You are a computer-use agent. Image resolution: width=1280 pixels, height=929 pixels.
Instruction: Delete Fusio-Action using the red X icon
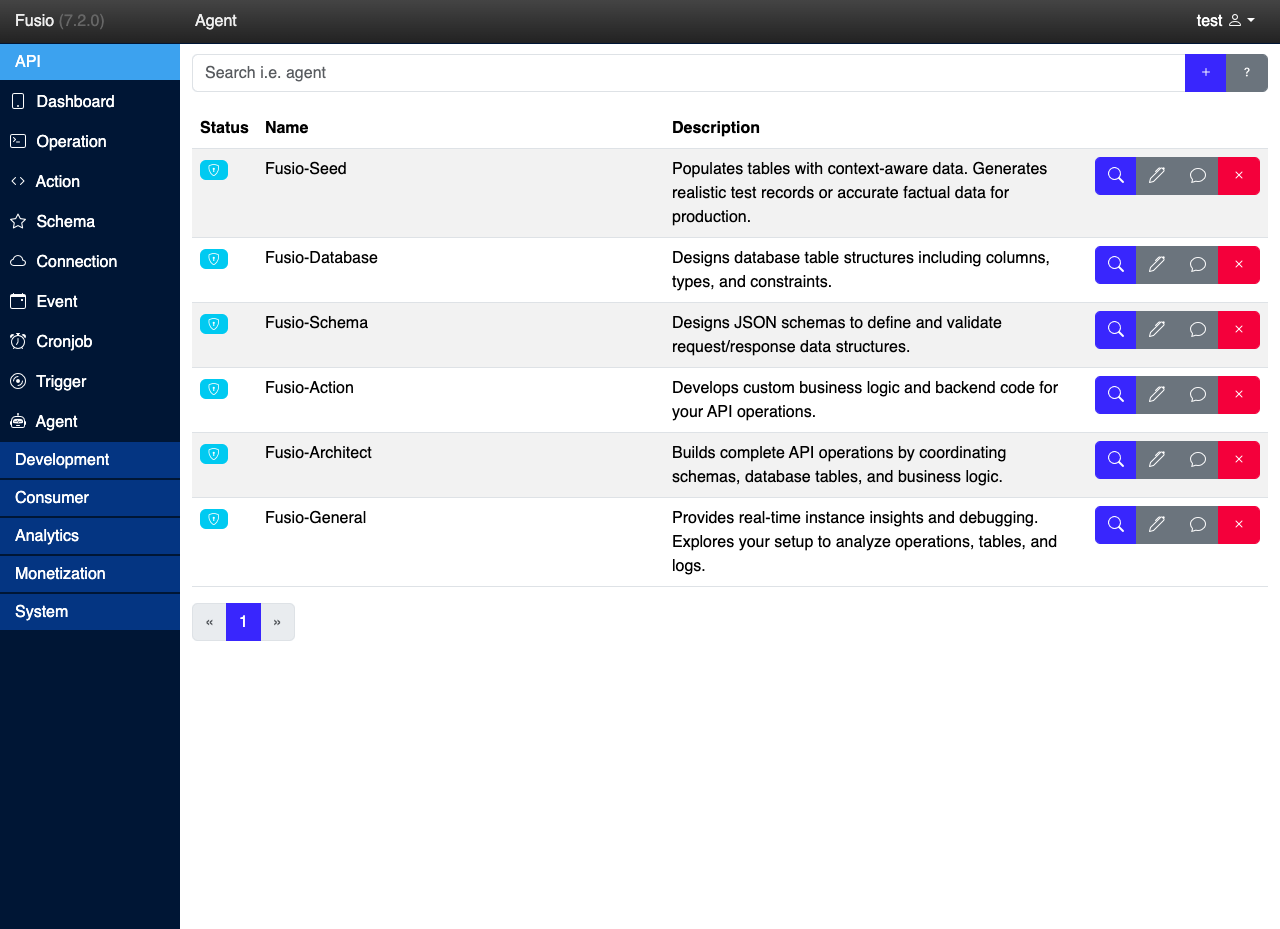(1239, 395)
